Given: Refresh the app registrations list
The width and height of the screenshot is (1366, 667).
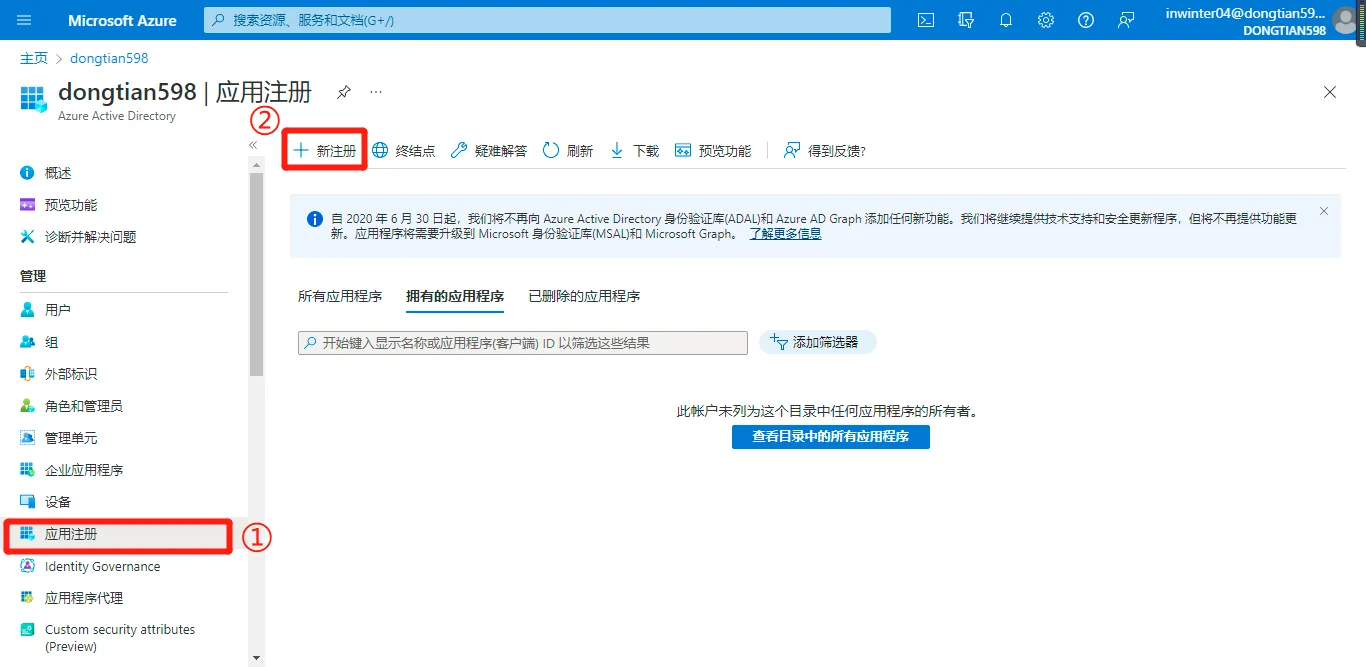Looking at the screenshot, I should coord(568,150).
